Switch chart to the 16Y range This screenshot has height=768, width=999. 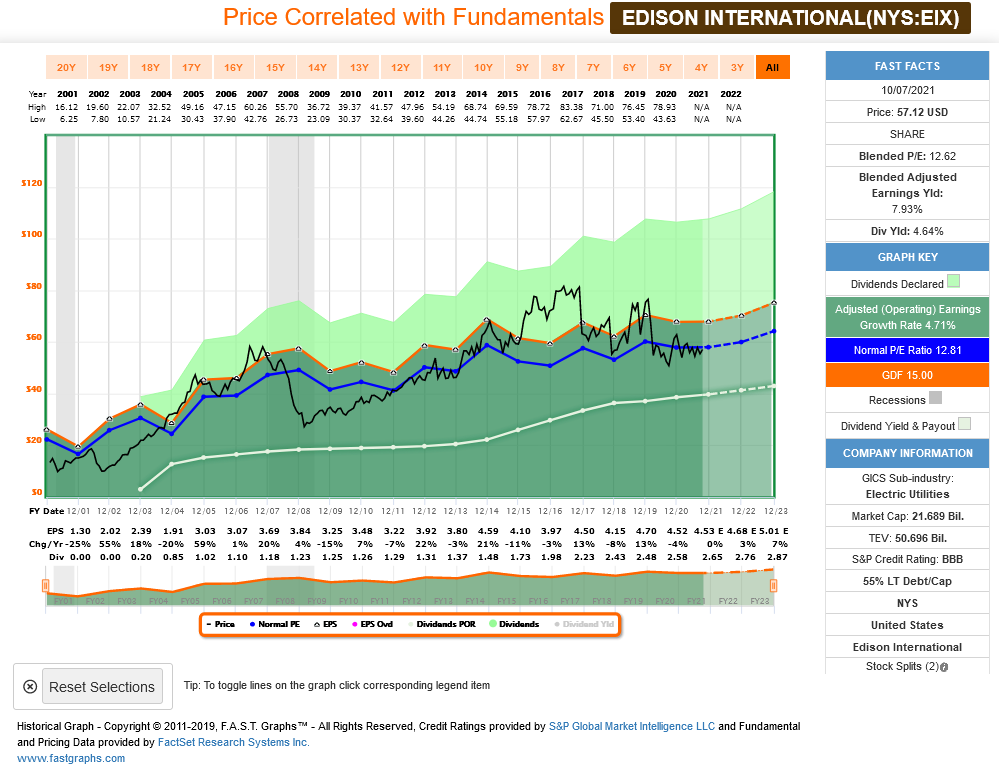[x=233, y=68]
